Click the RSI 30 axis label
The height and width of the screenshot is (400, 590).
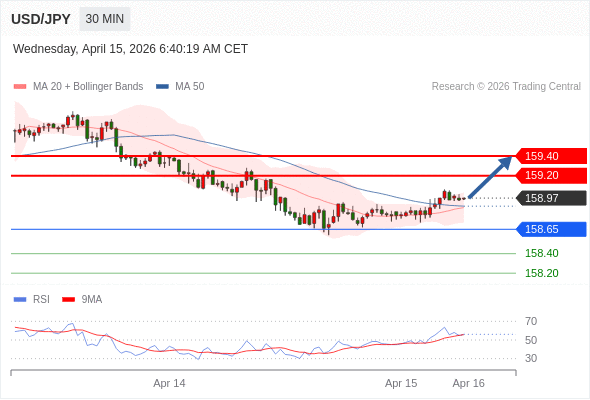tap(531, 358)
